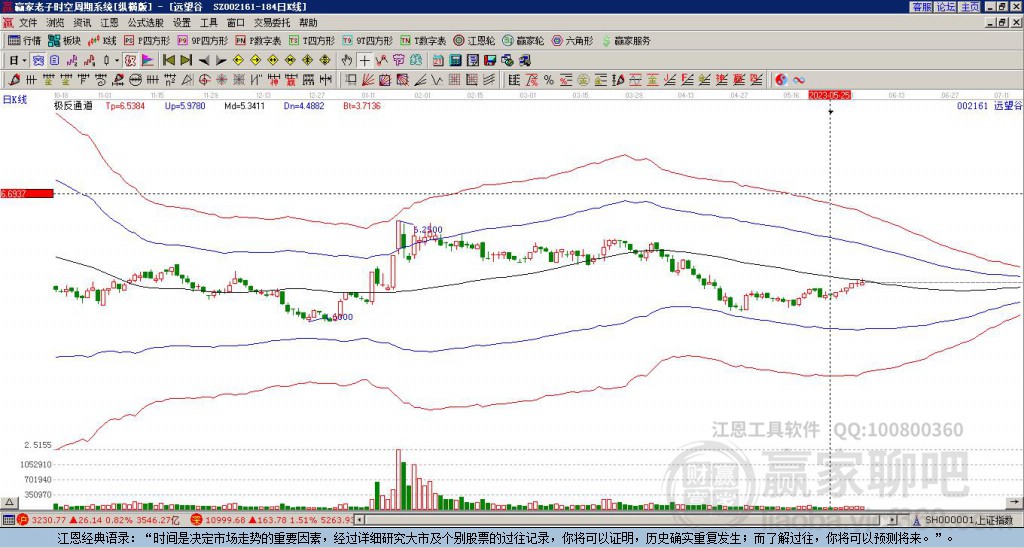Click the calendar icon in toolbar
1024x548 pixels.
pos(438,60)
